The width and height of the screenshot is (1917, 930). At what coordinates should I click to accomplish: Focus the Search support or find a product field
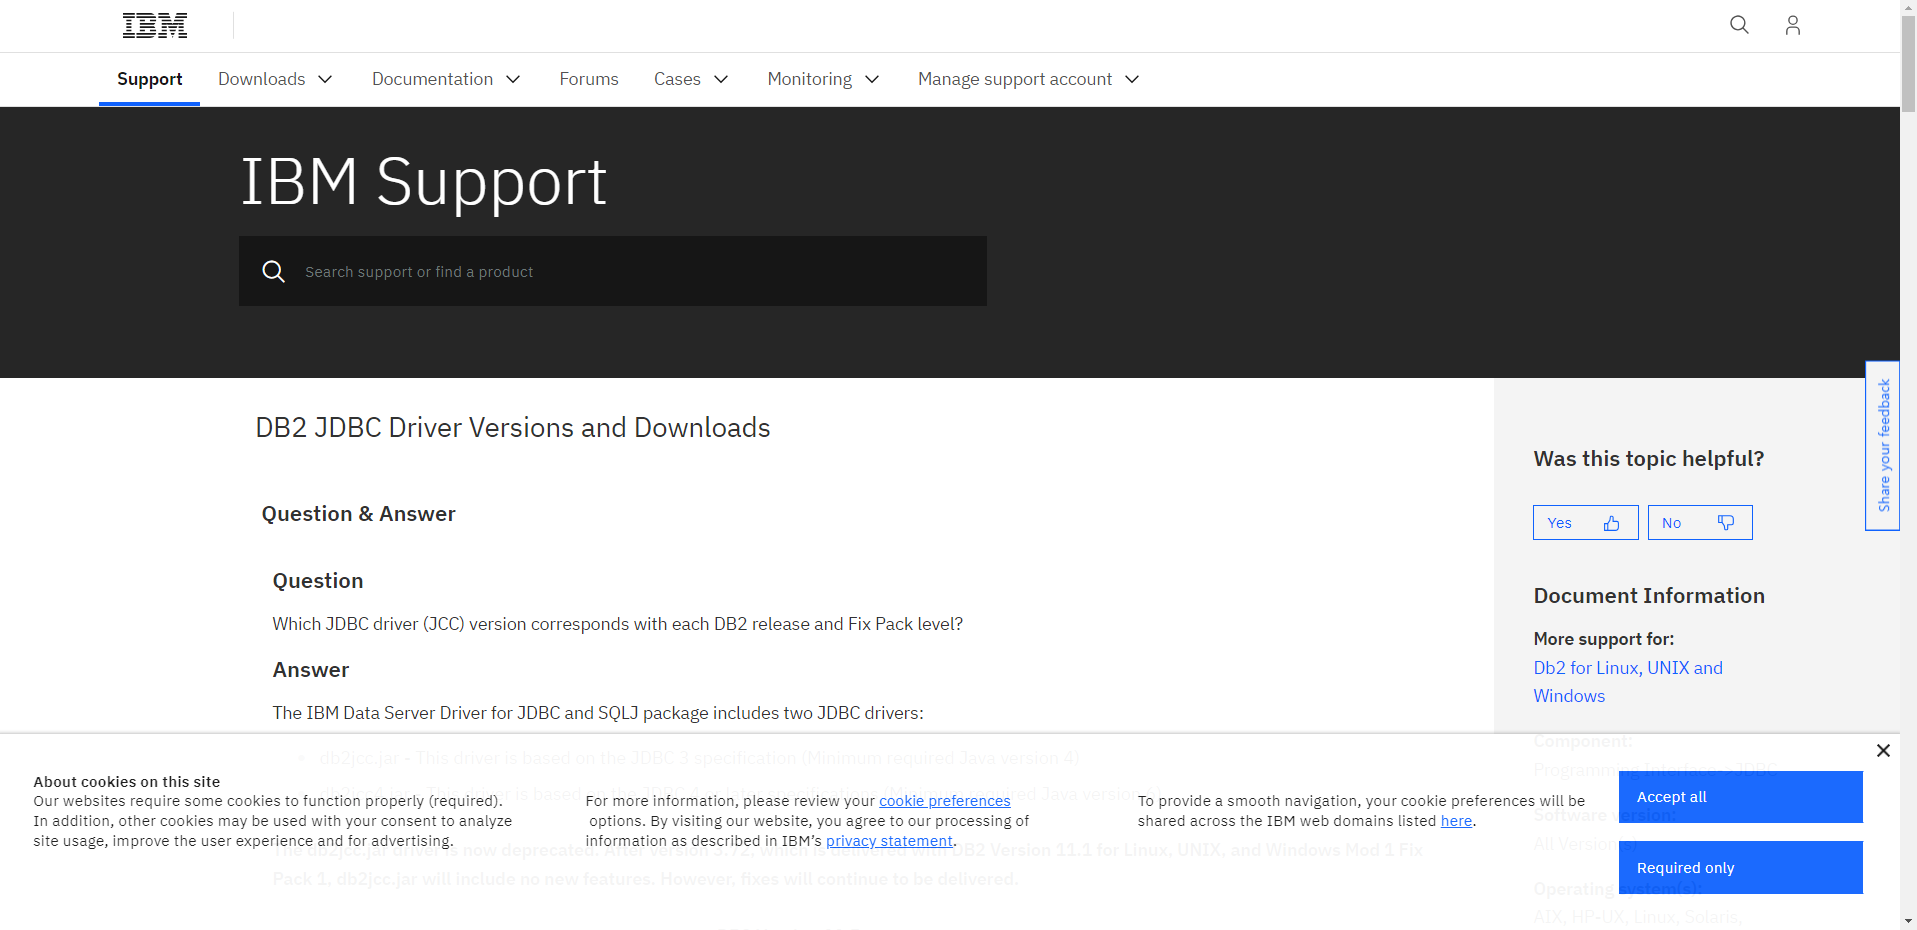pyautogui.click(x=613, y=271)
